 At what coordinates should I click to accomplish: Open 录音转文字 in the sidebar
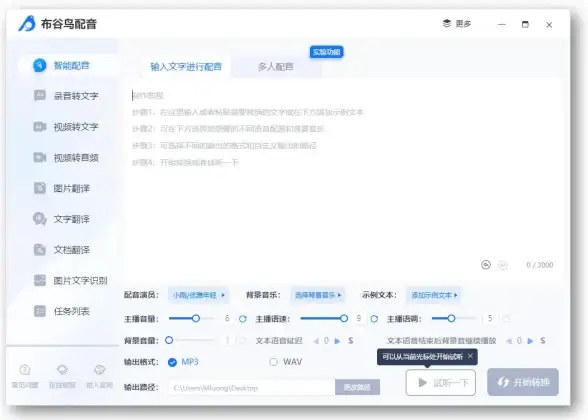tap(66, 96)
